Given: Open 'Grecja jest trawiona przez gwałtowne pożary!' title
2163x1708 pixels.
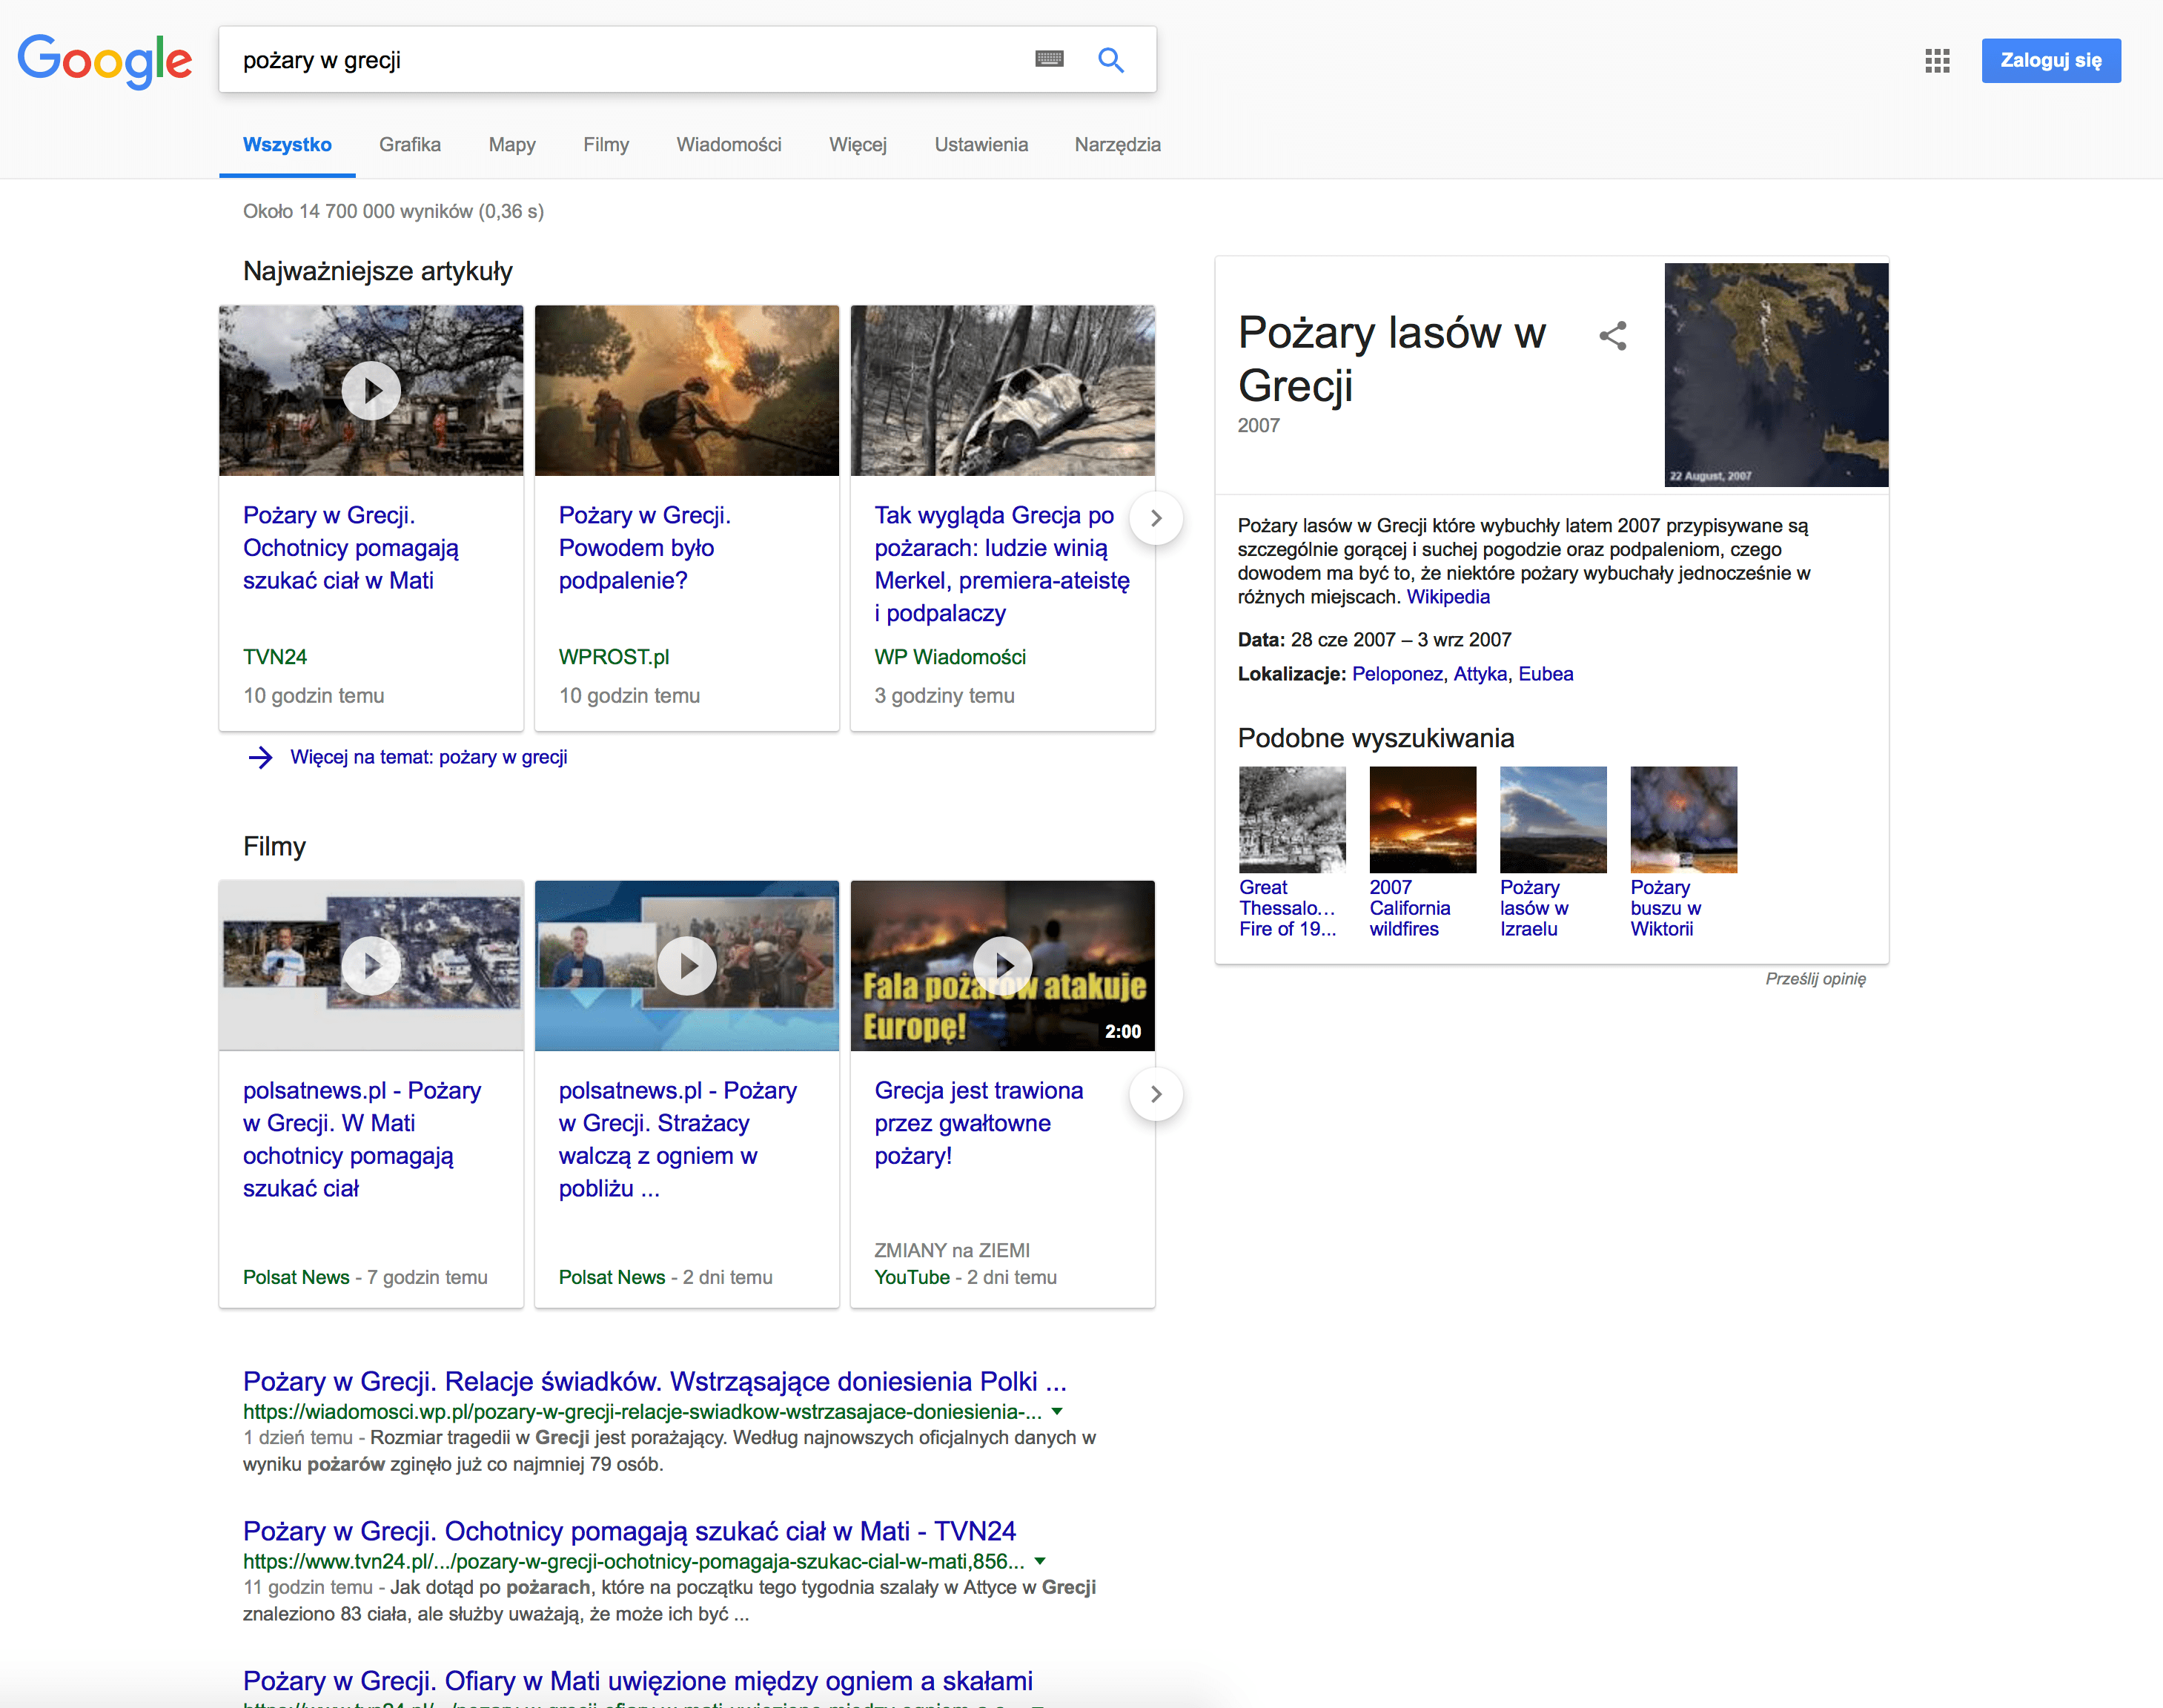Looking at the screenshot, I should (x=978, y=1123).
